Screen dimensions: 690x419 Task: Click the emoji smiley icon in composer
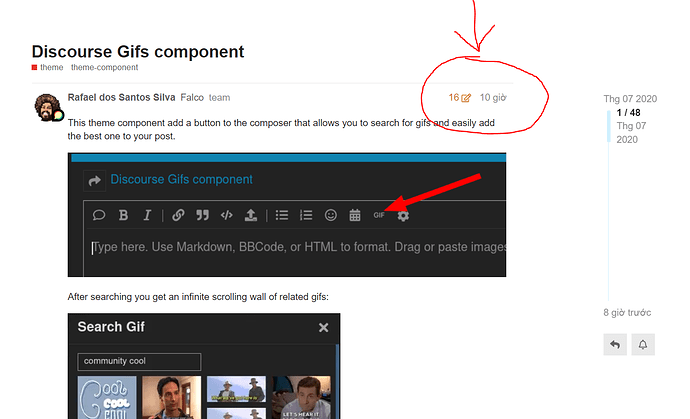(x=330, y=215)
